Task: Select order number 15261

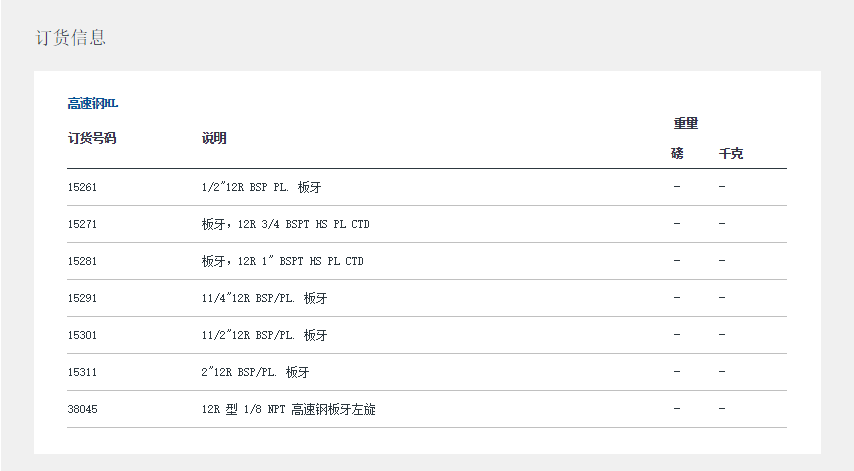Action: pyautogui.click(x=82, y=187)
